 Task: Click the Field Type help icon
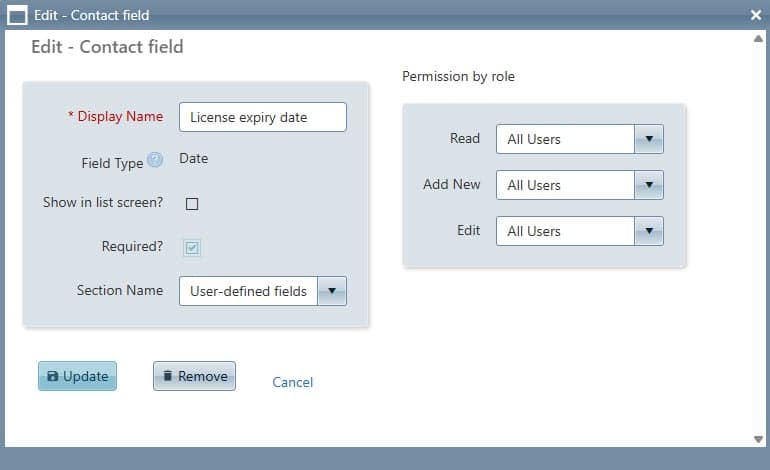(x=155, y=160)
